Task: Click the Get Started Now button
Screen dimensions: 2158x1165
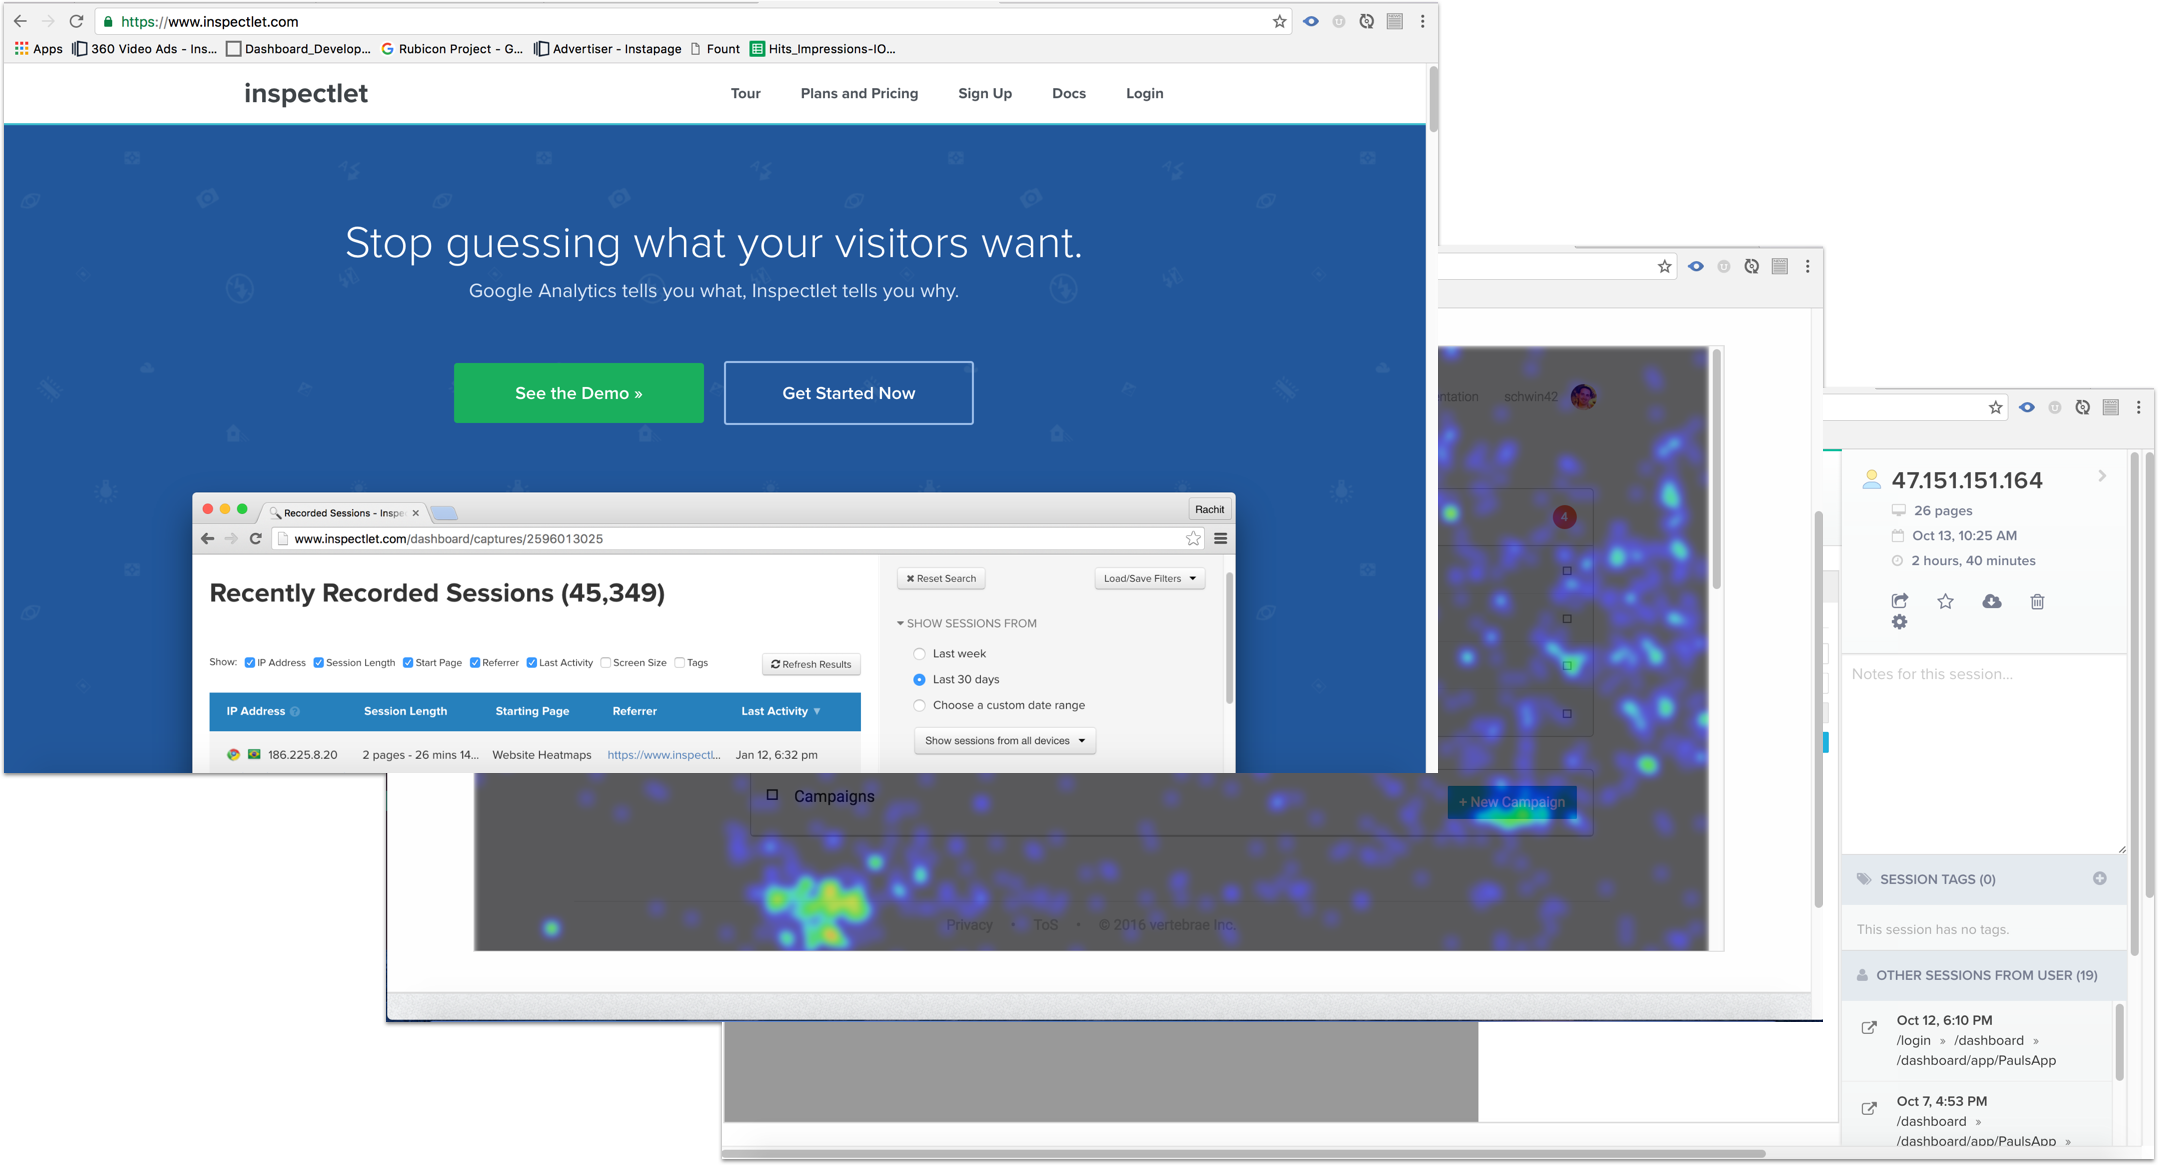Action: click(848, 393)
